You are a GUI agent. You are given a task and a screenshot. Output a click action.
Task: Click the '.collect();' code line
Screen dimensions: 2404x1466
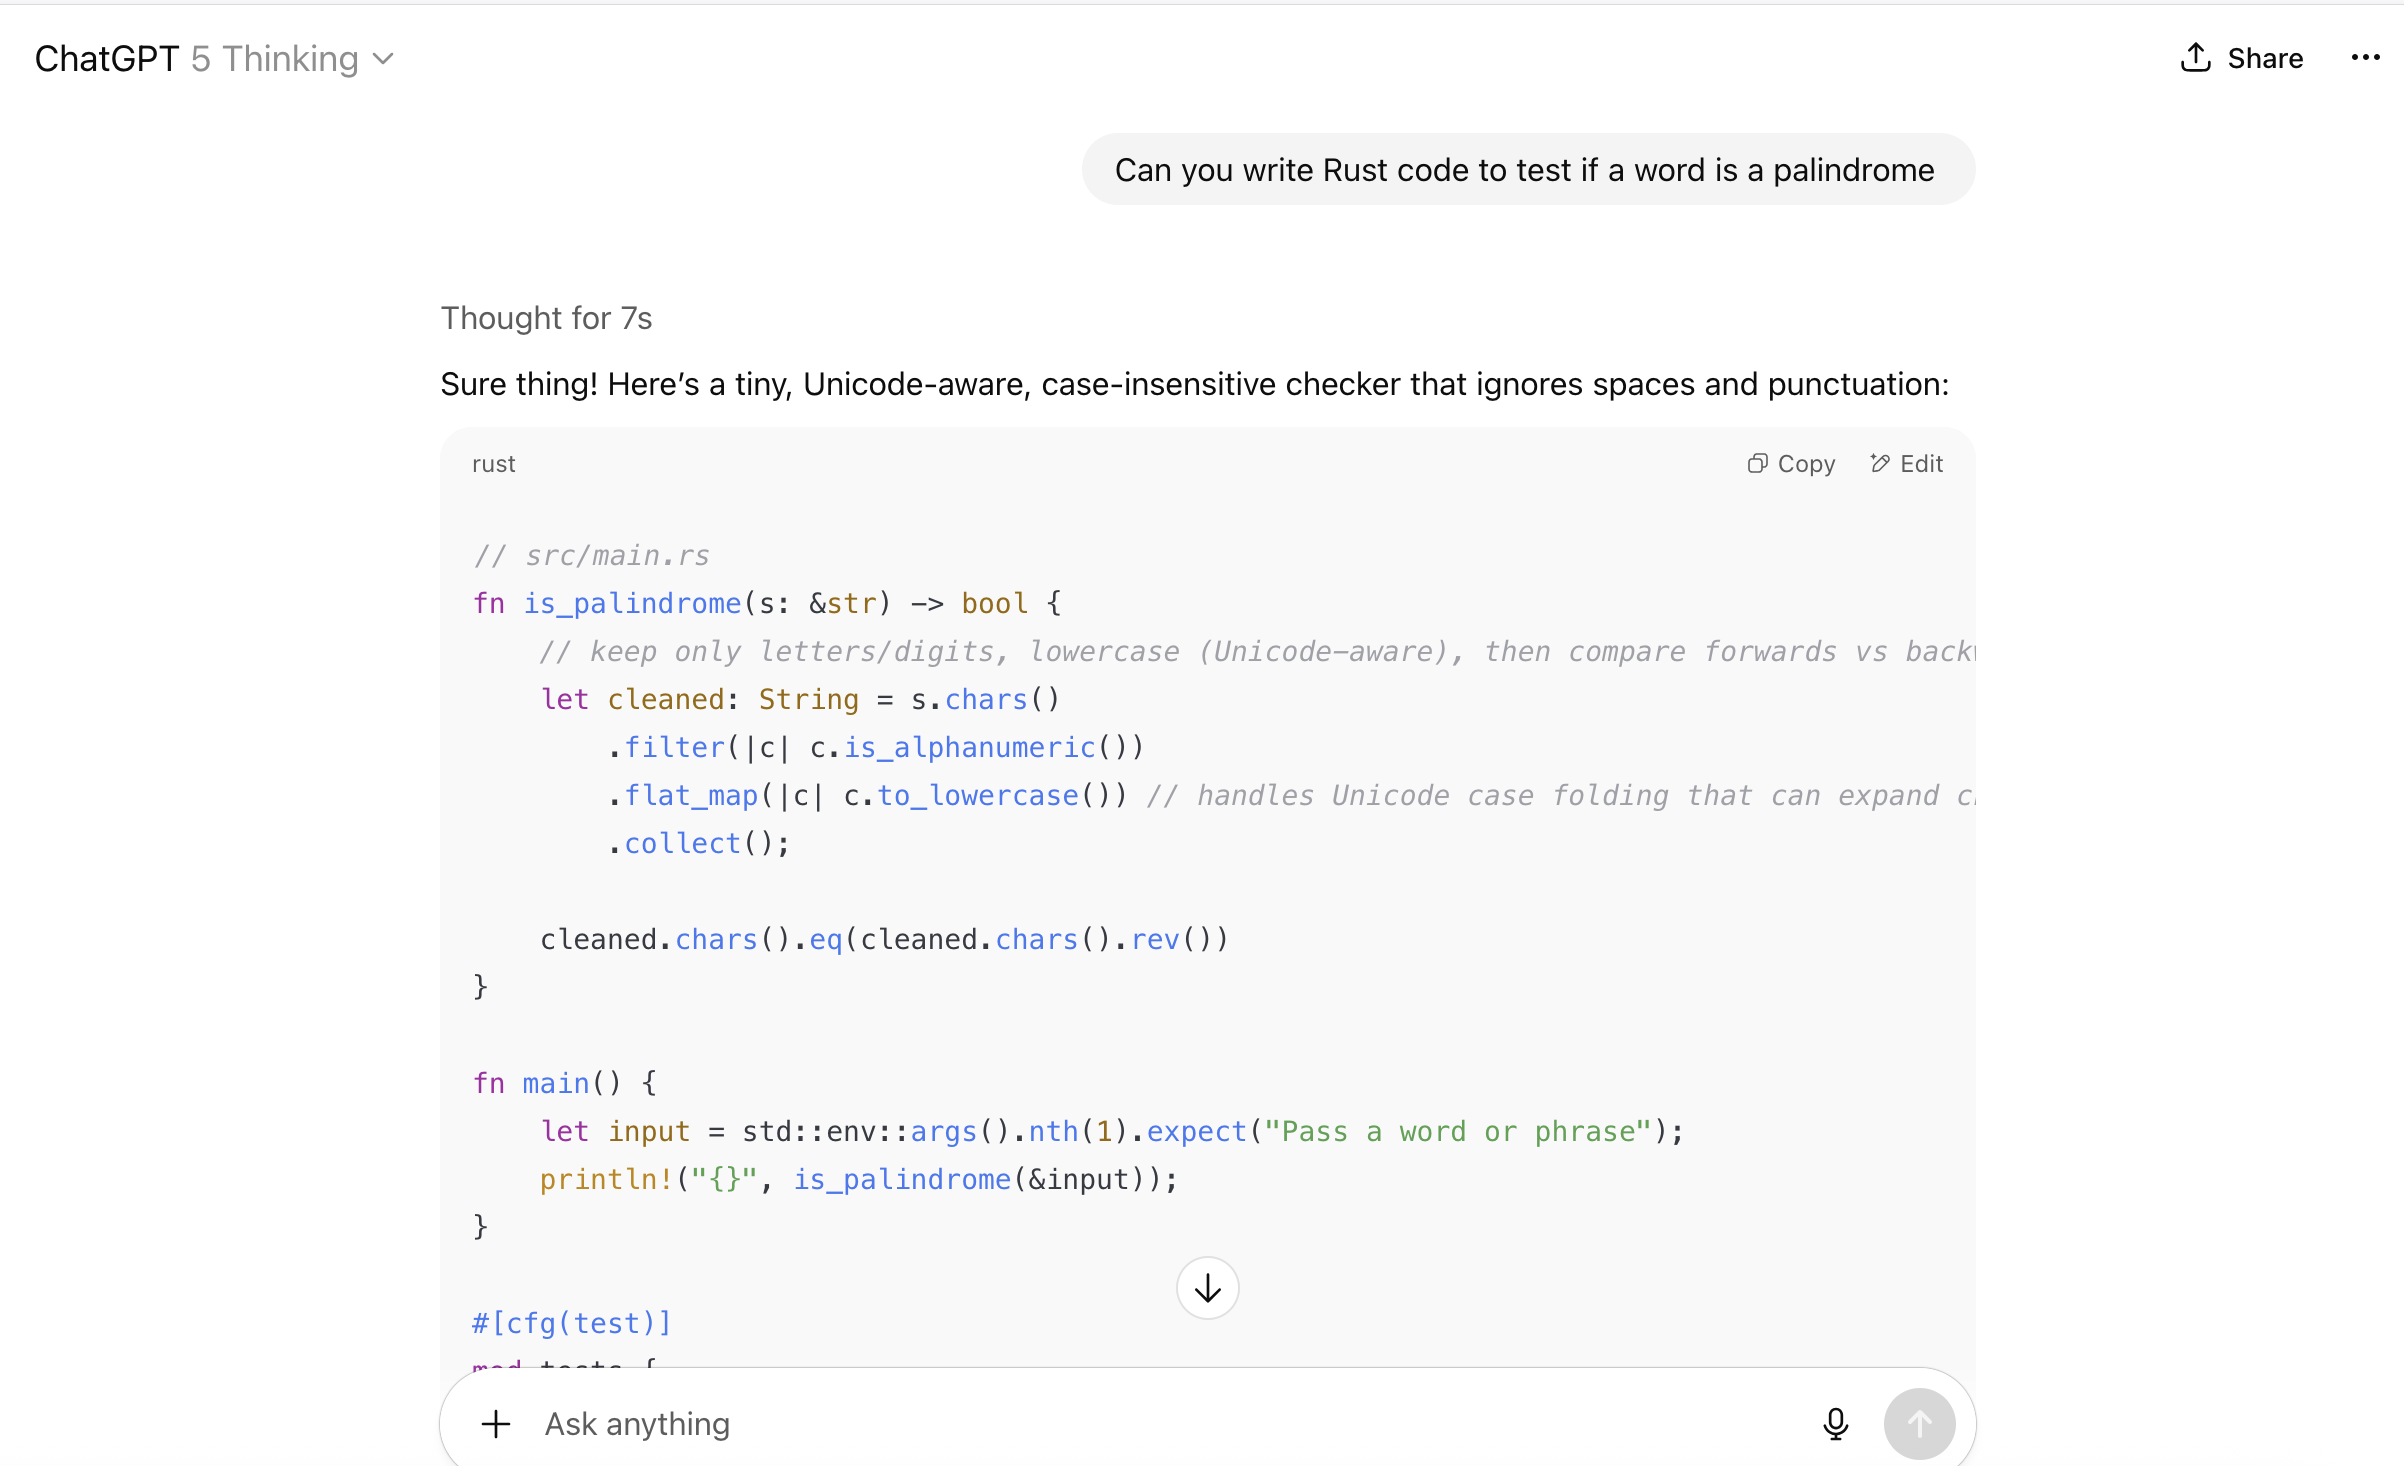coord(699,843)
